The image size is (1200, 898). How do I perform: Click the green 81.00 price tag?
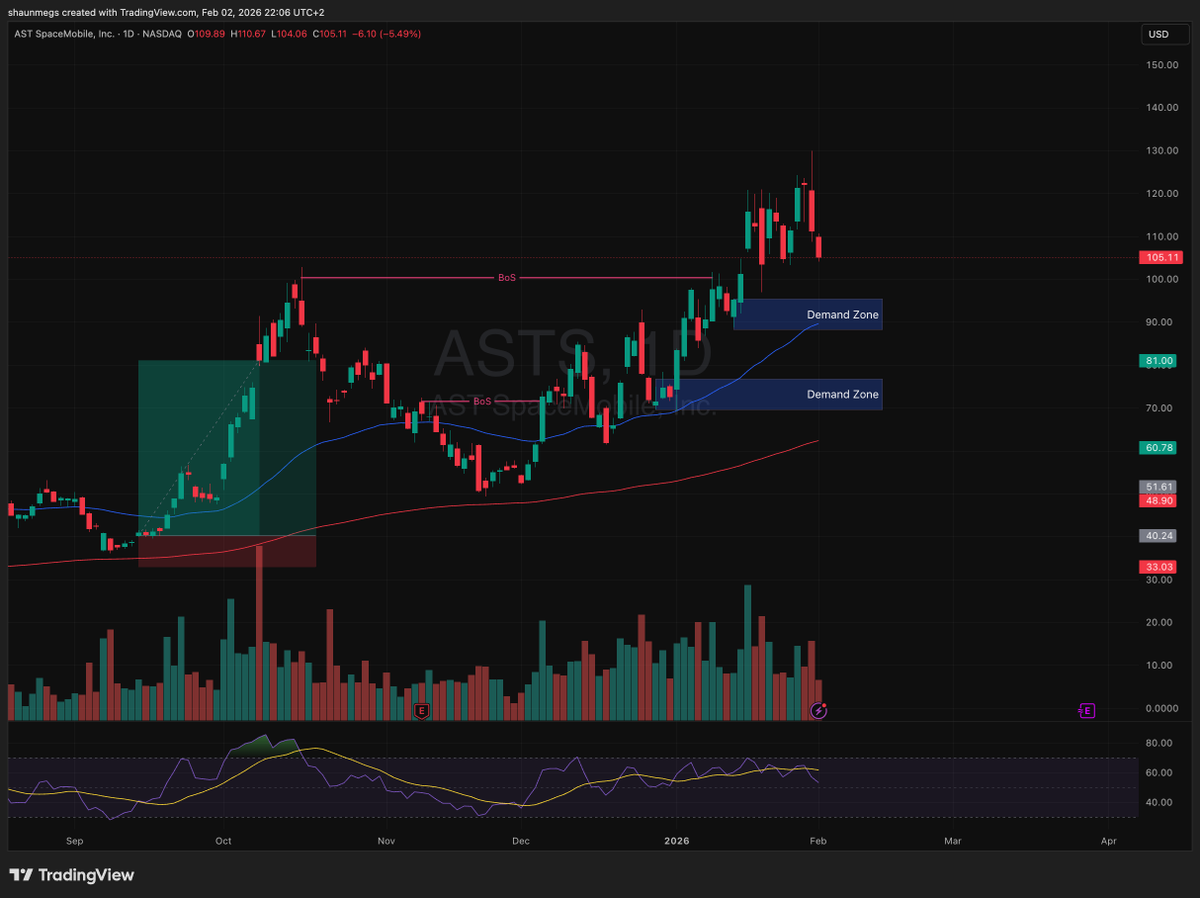(x=1157, y=360)
